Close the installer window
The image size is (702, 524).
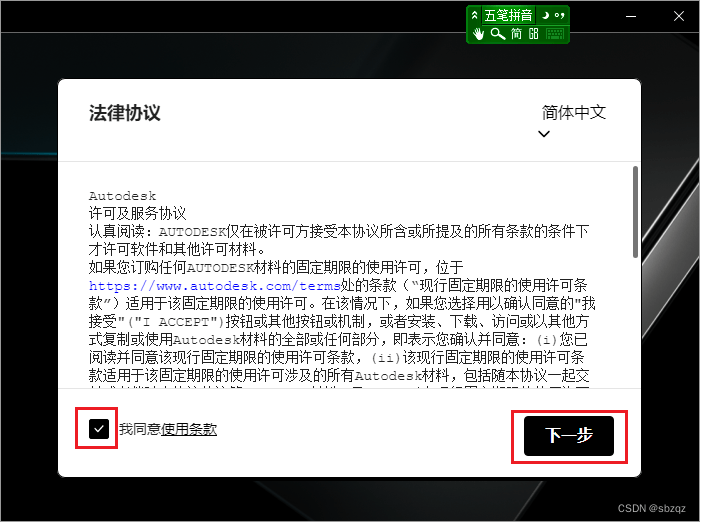[x=681, y=17]
